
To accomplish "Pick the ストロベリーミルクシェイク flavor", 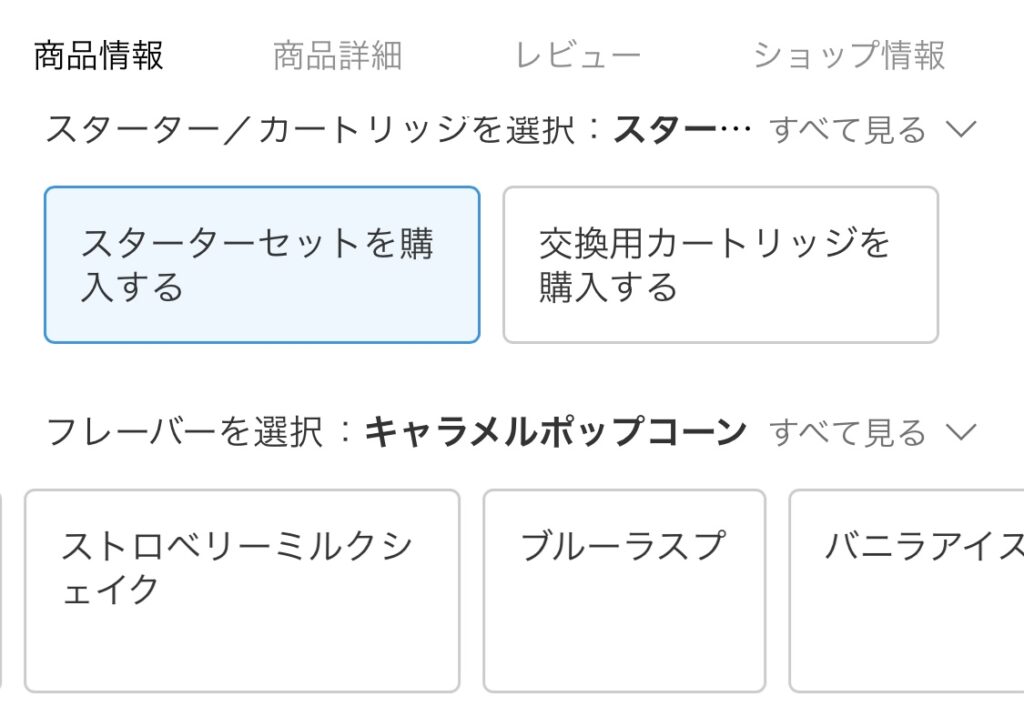I will tap(241, 590).
